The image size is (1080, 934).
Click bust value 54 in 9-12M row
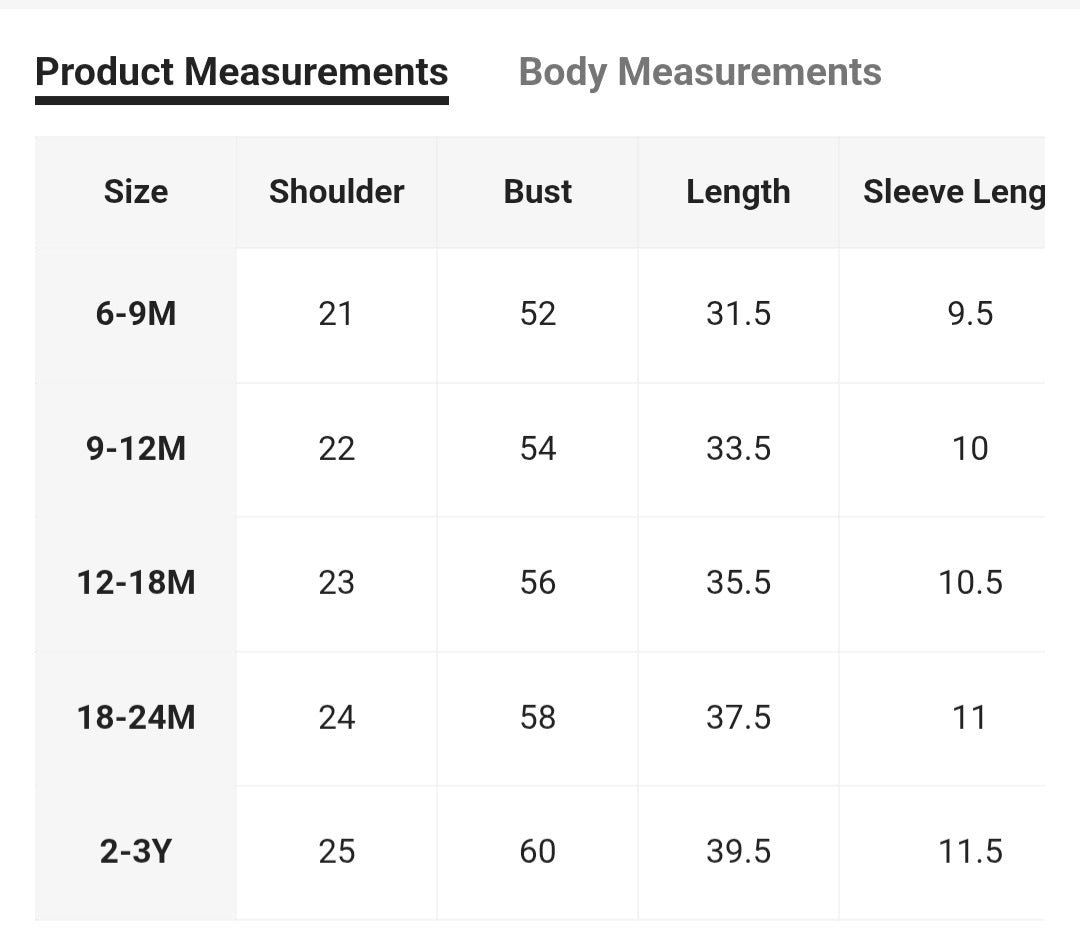(x=538, y=448)
